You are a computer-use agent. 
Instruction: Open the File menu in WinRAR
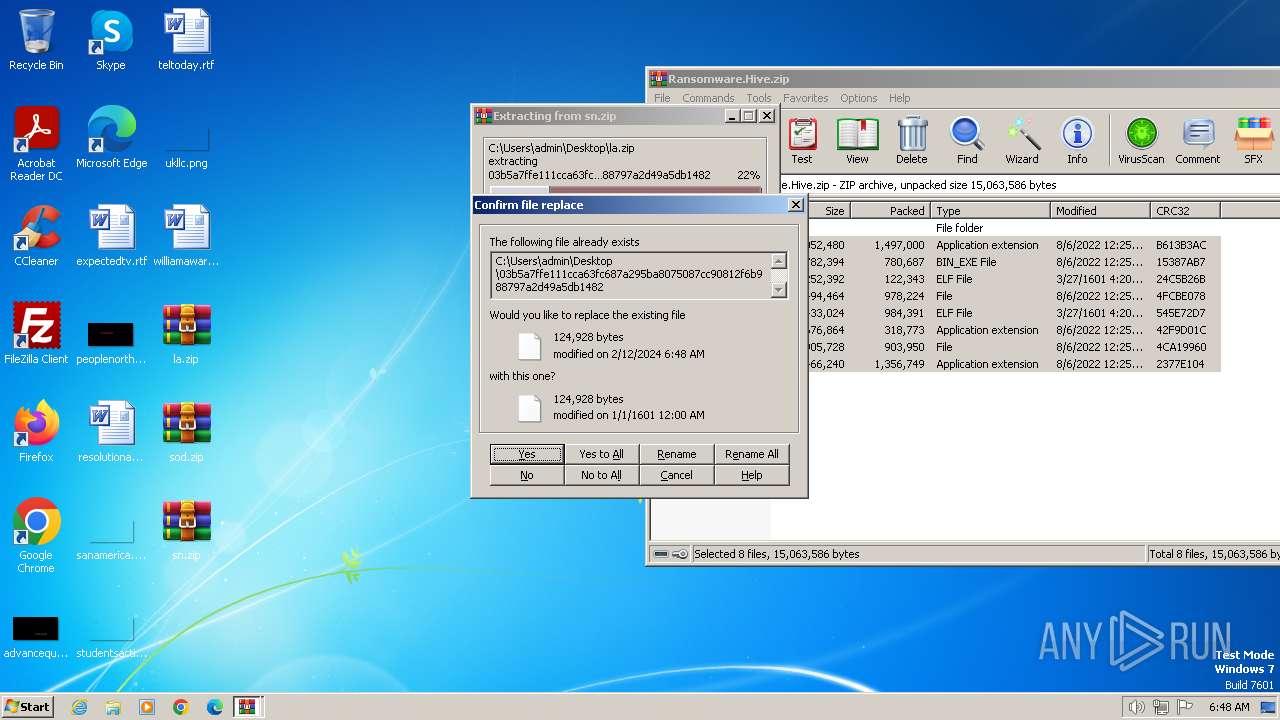pyautogui.click(x=662, y=98)
